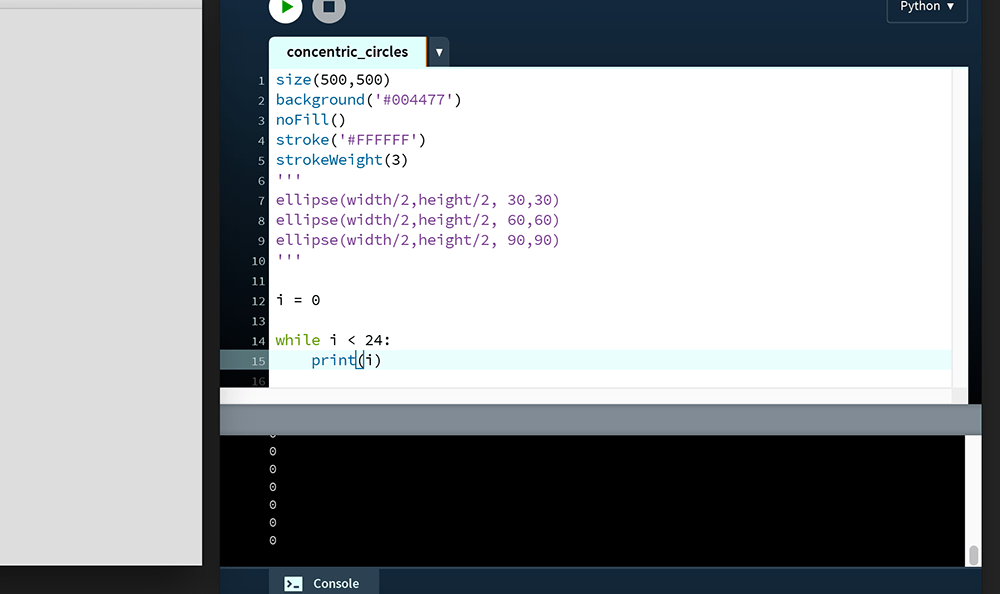Open the tab options arrow menu

click(439, 52)
